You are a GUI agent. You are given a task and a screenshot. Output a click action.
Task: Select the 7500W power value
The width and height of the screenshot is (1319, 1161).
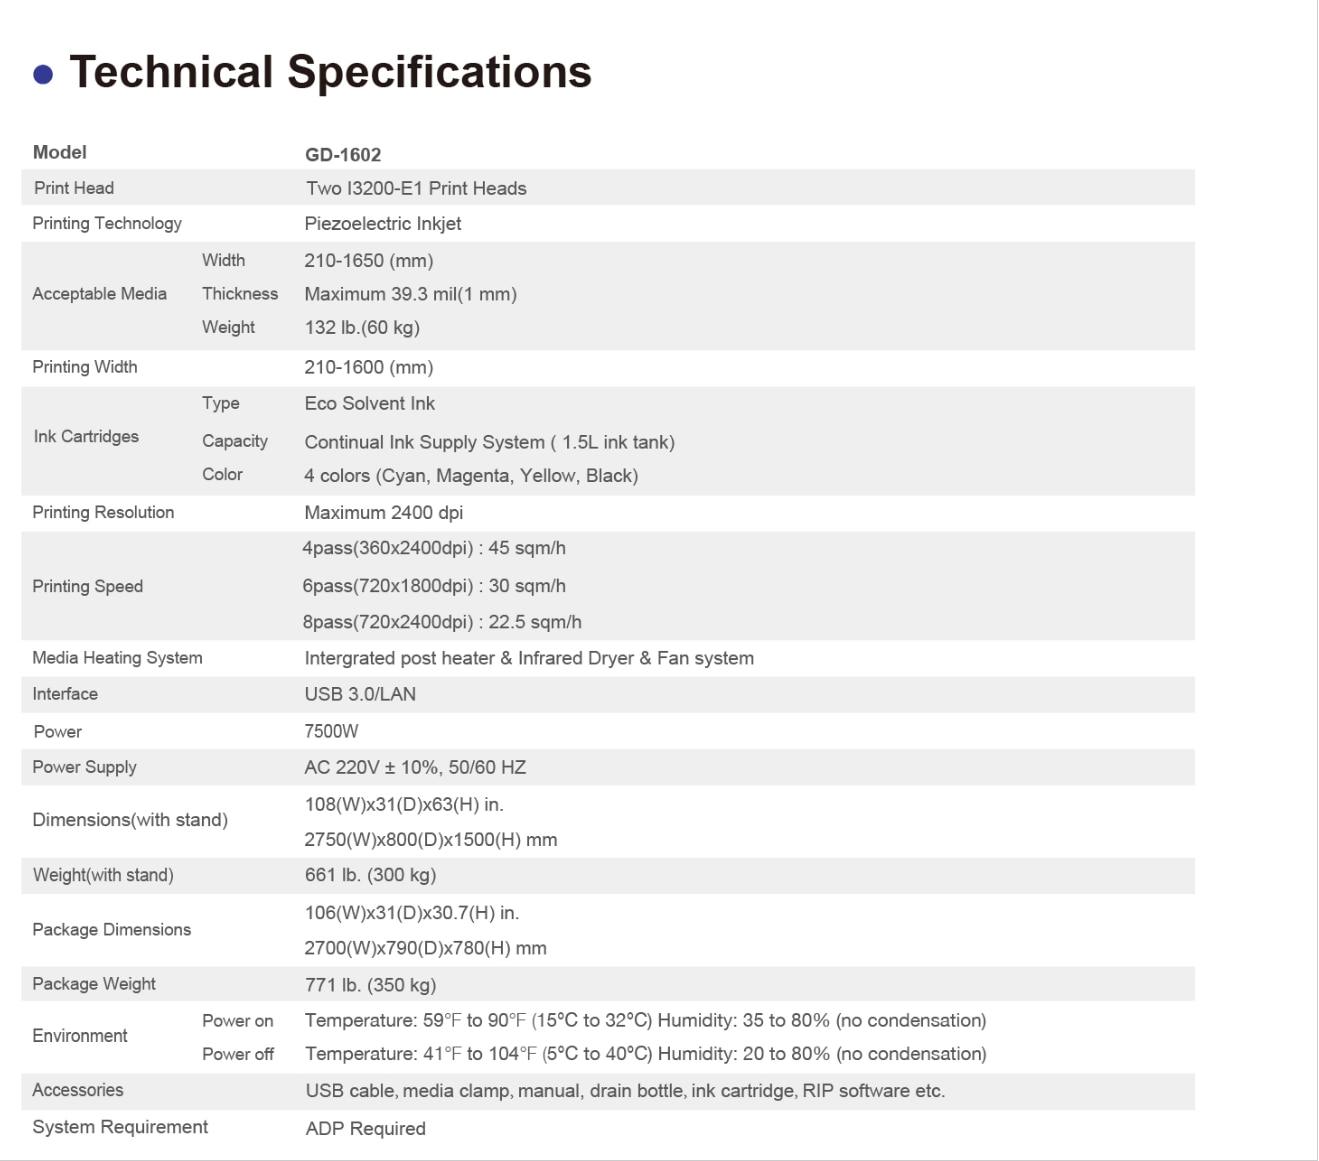coord(331,731)
